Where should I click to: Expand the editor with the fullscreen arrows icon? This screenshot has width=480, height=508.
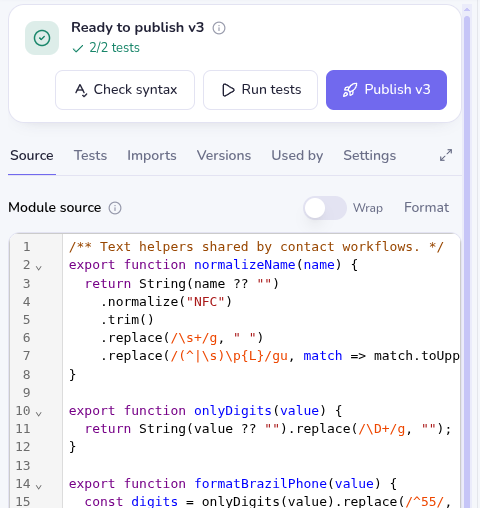446,155
